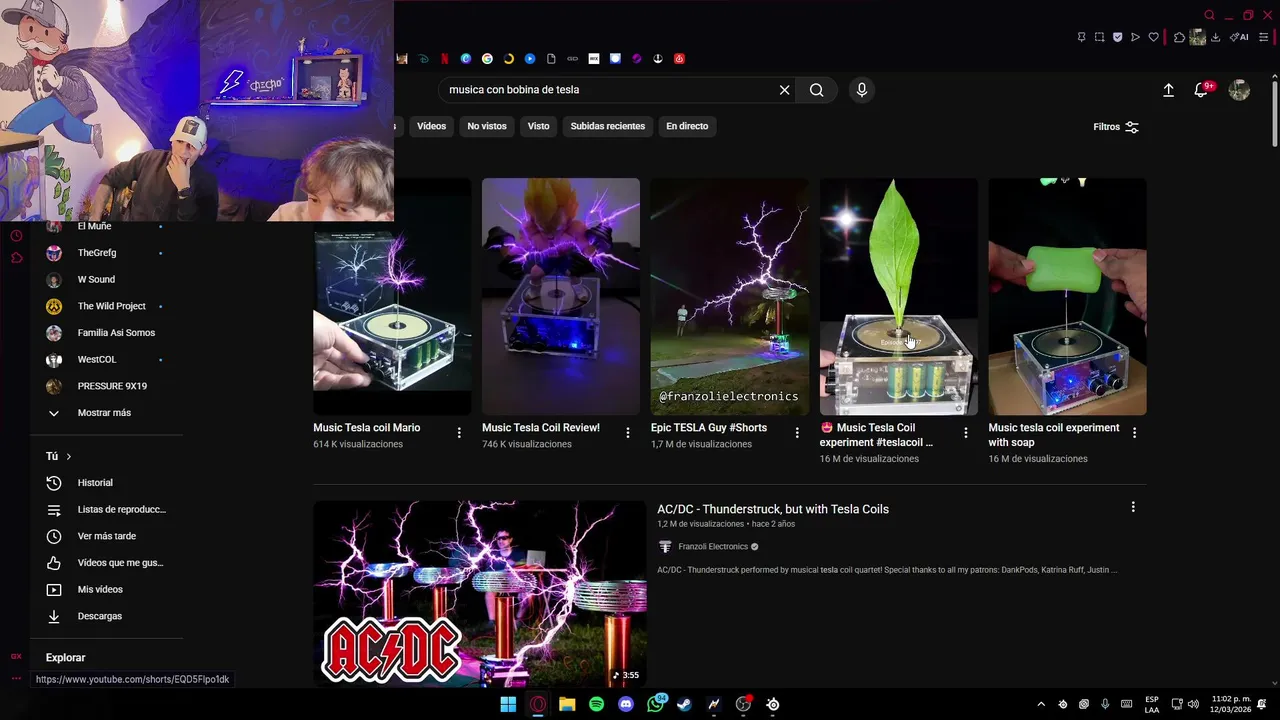Image resolution: width=1280 pixels, height=720 pixels.
Task: Open Discord from the taskbar
Action: tap(626, 704)
